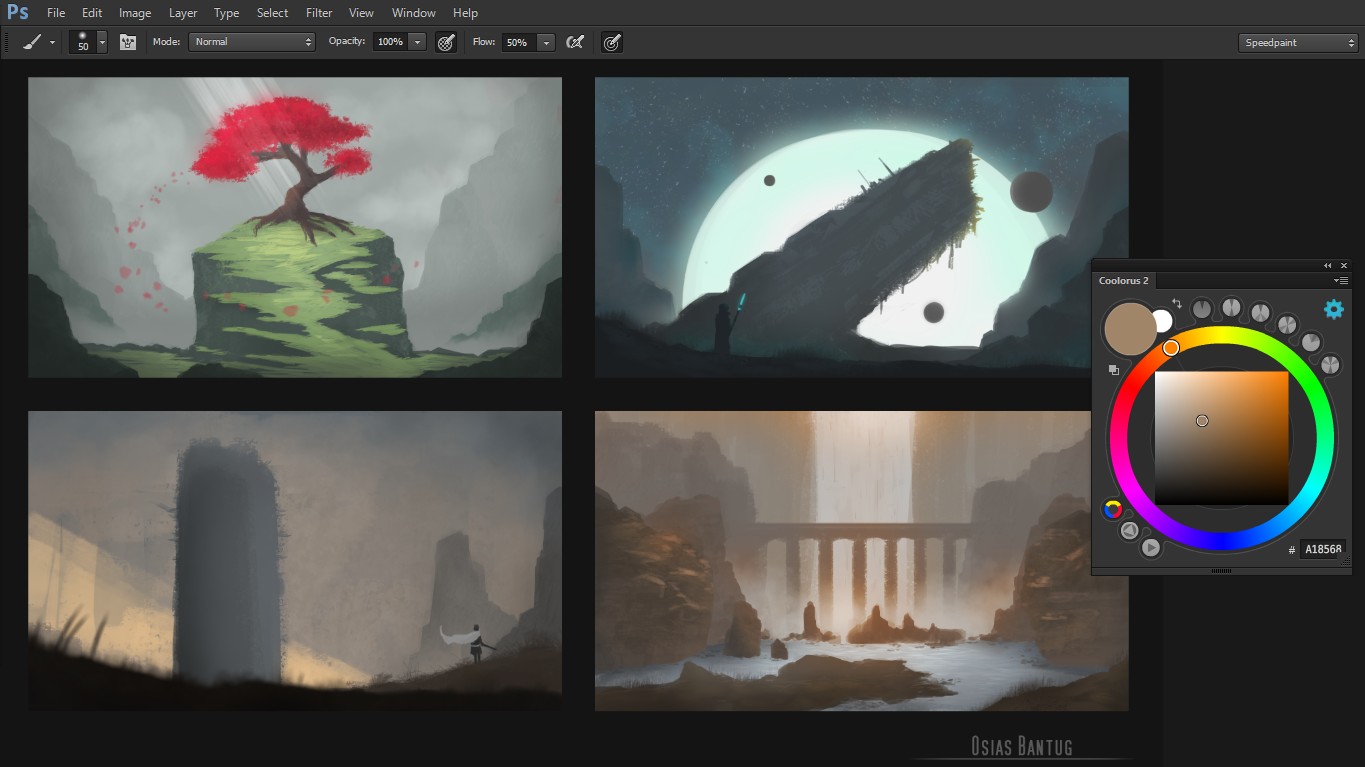Image resolution: width=1365 pixels, height=767 pixels.
Task: Open Coolorus settings gear
Action: [x=1333, y=310]
